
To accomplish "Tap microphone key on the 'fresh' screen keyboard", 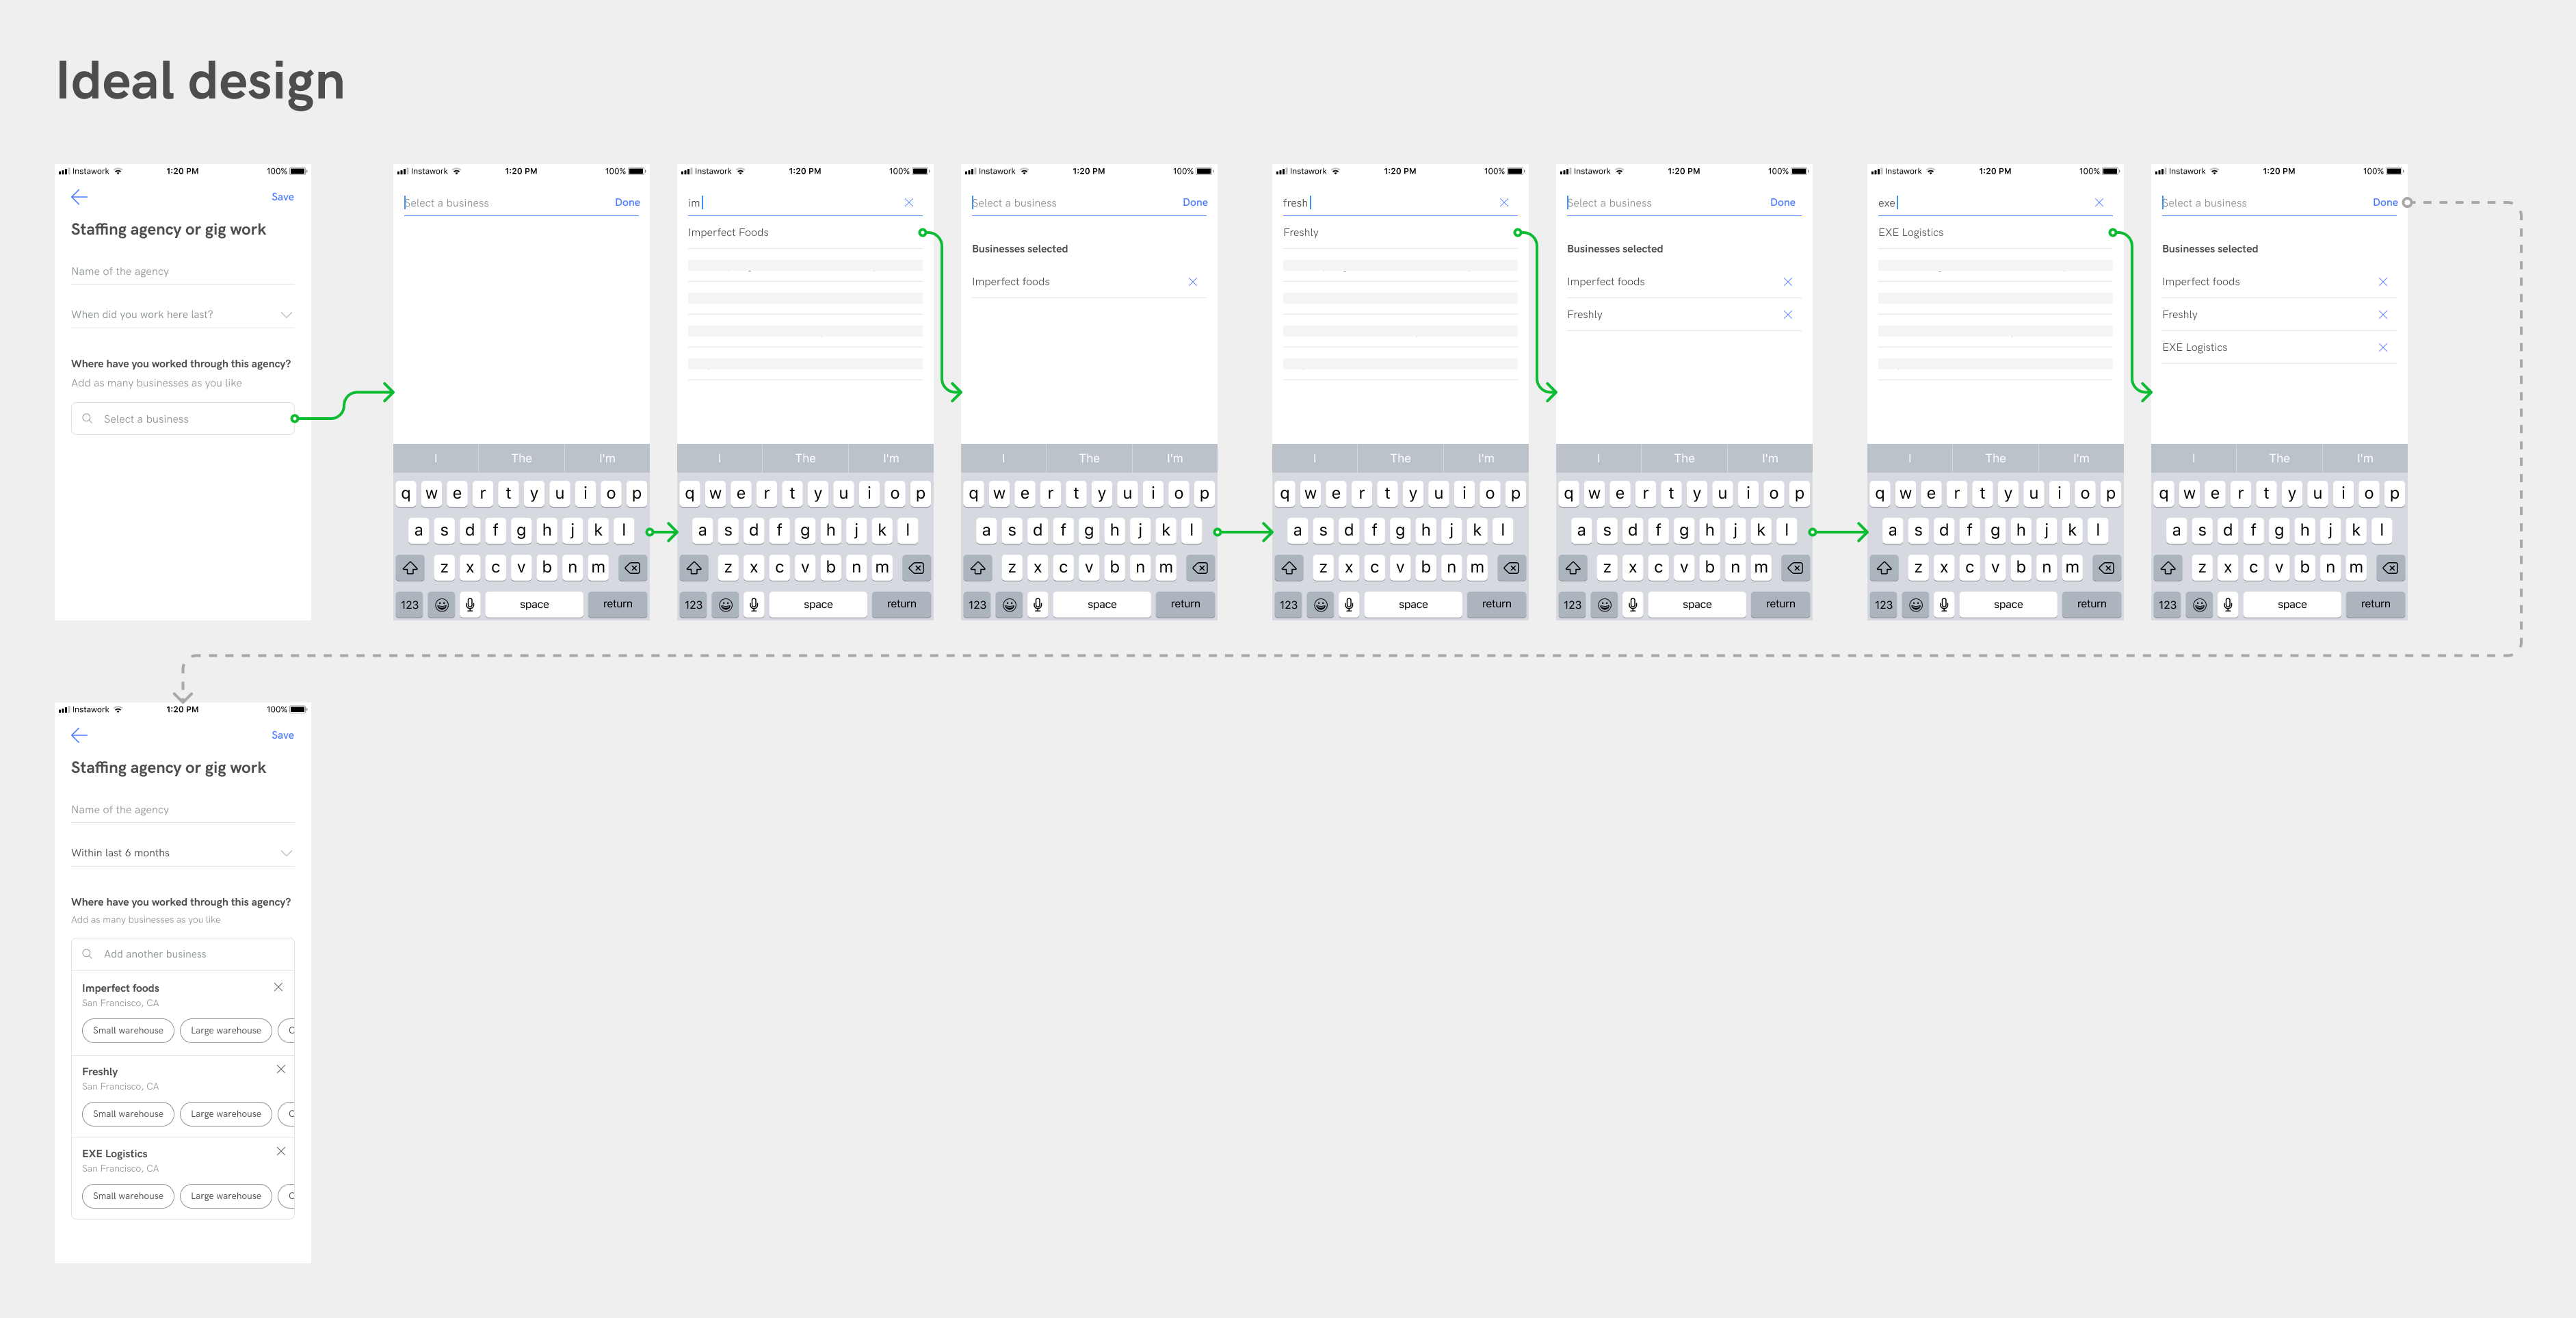I will [1349, 604].
